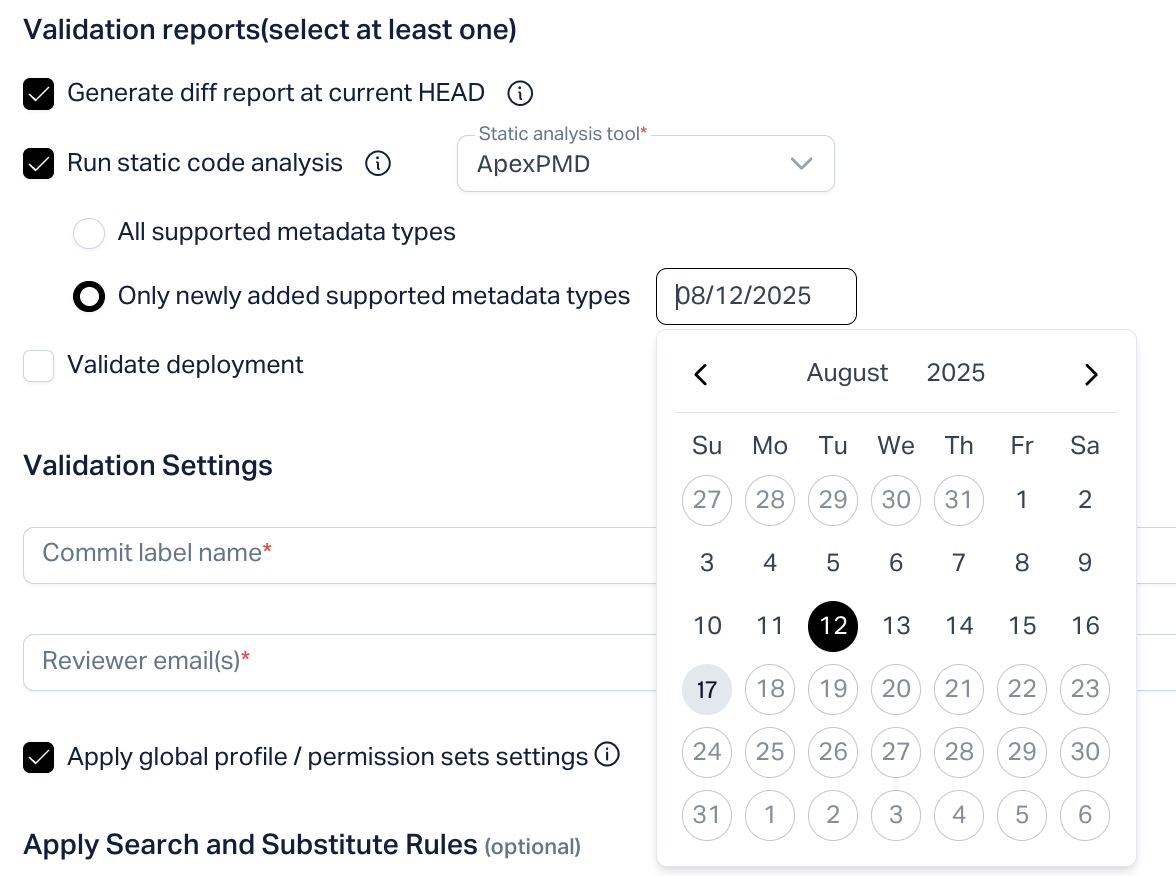This screenshot has height=876, width=1176.
Task: Choose August 1 in the date picker
Action: pyautogui.click(x=1022, y=500)
